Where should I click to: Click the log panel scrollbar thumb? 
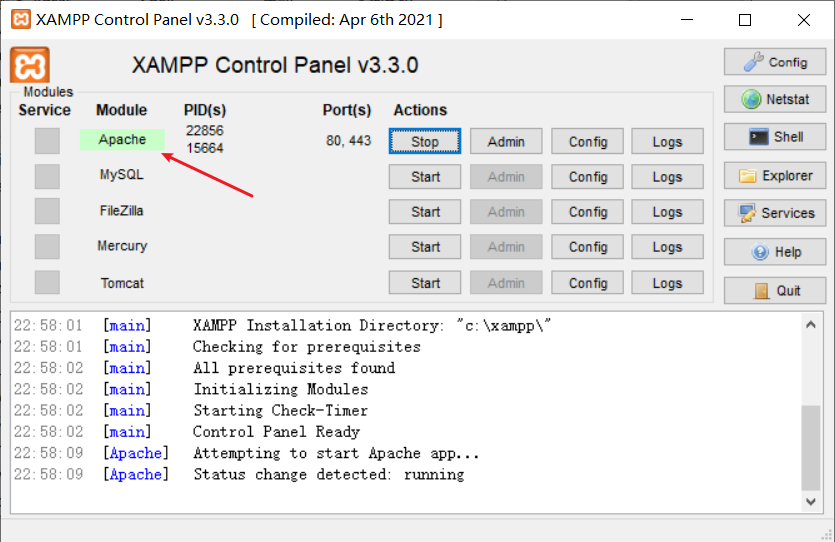[811, 447]
